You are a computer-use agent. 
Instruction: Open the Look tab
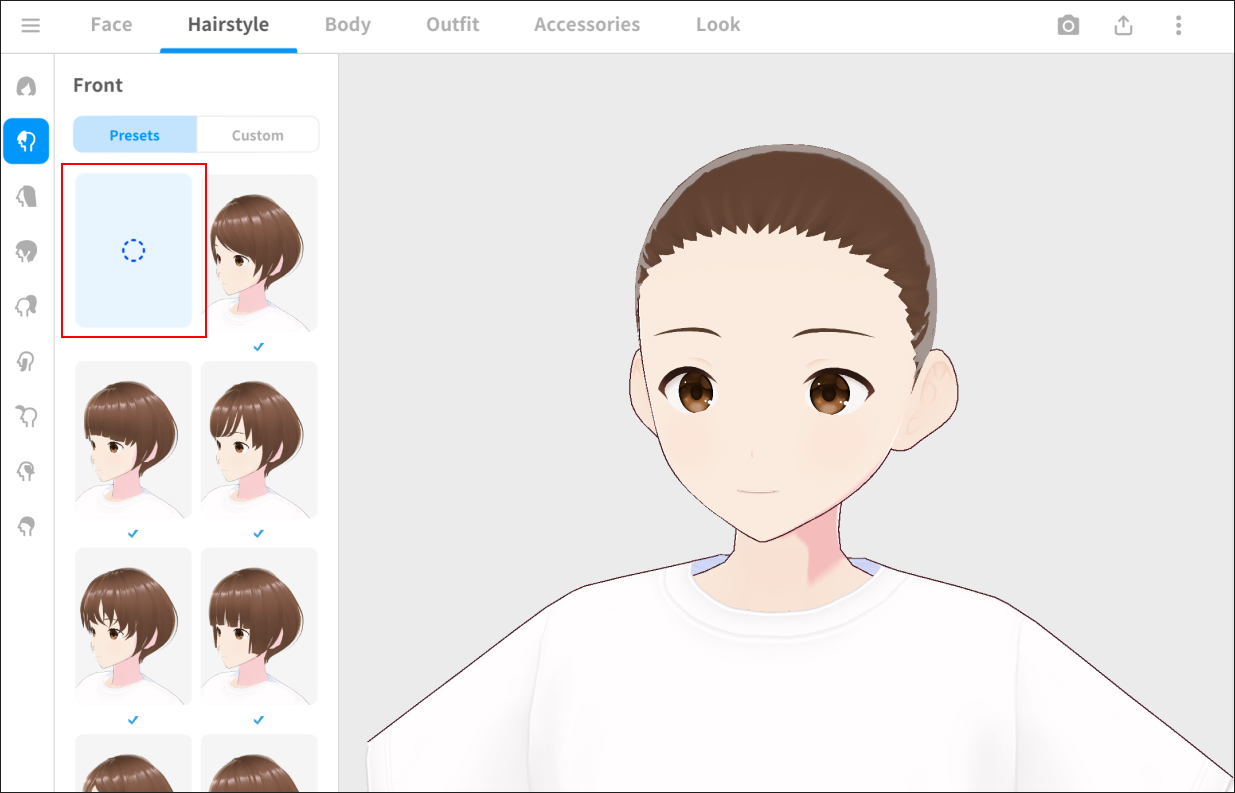(718, 25)
